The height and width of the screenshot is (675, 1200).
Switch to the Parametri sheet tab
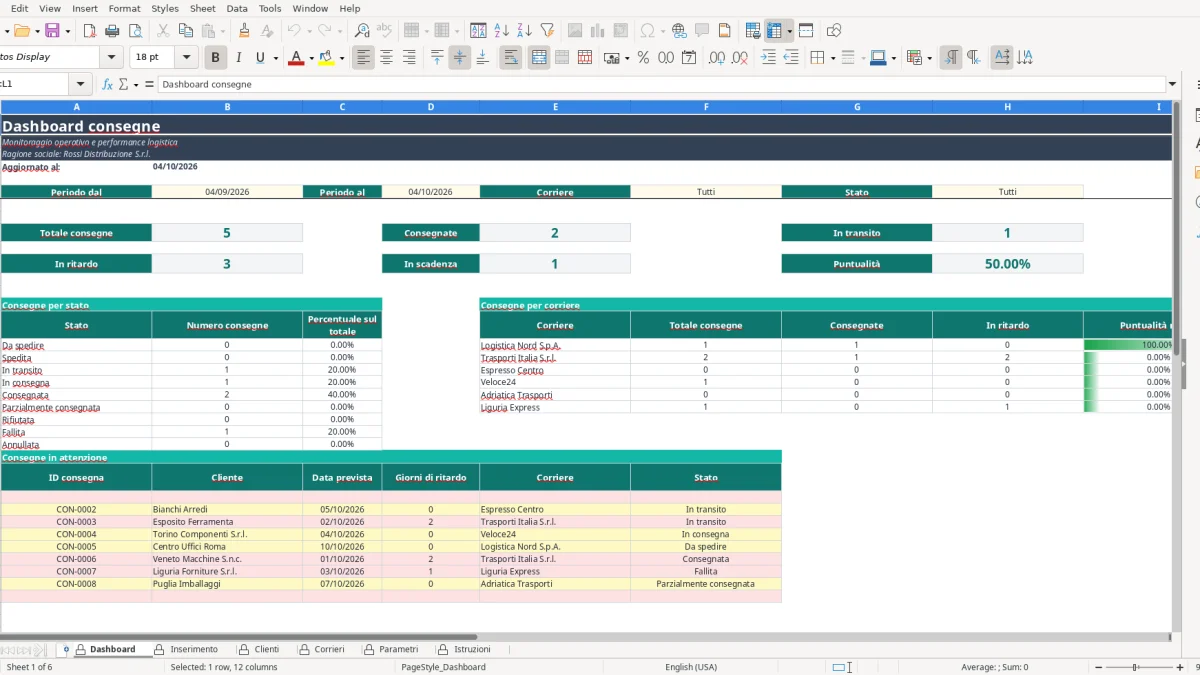point(390,649)
